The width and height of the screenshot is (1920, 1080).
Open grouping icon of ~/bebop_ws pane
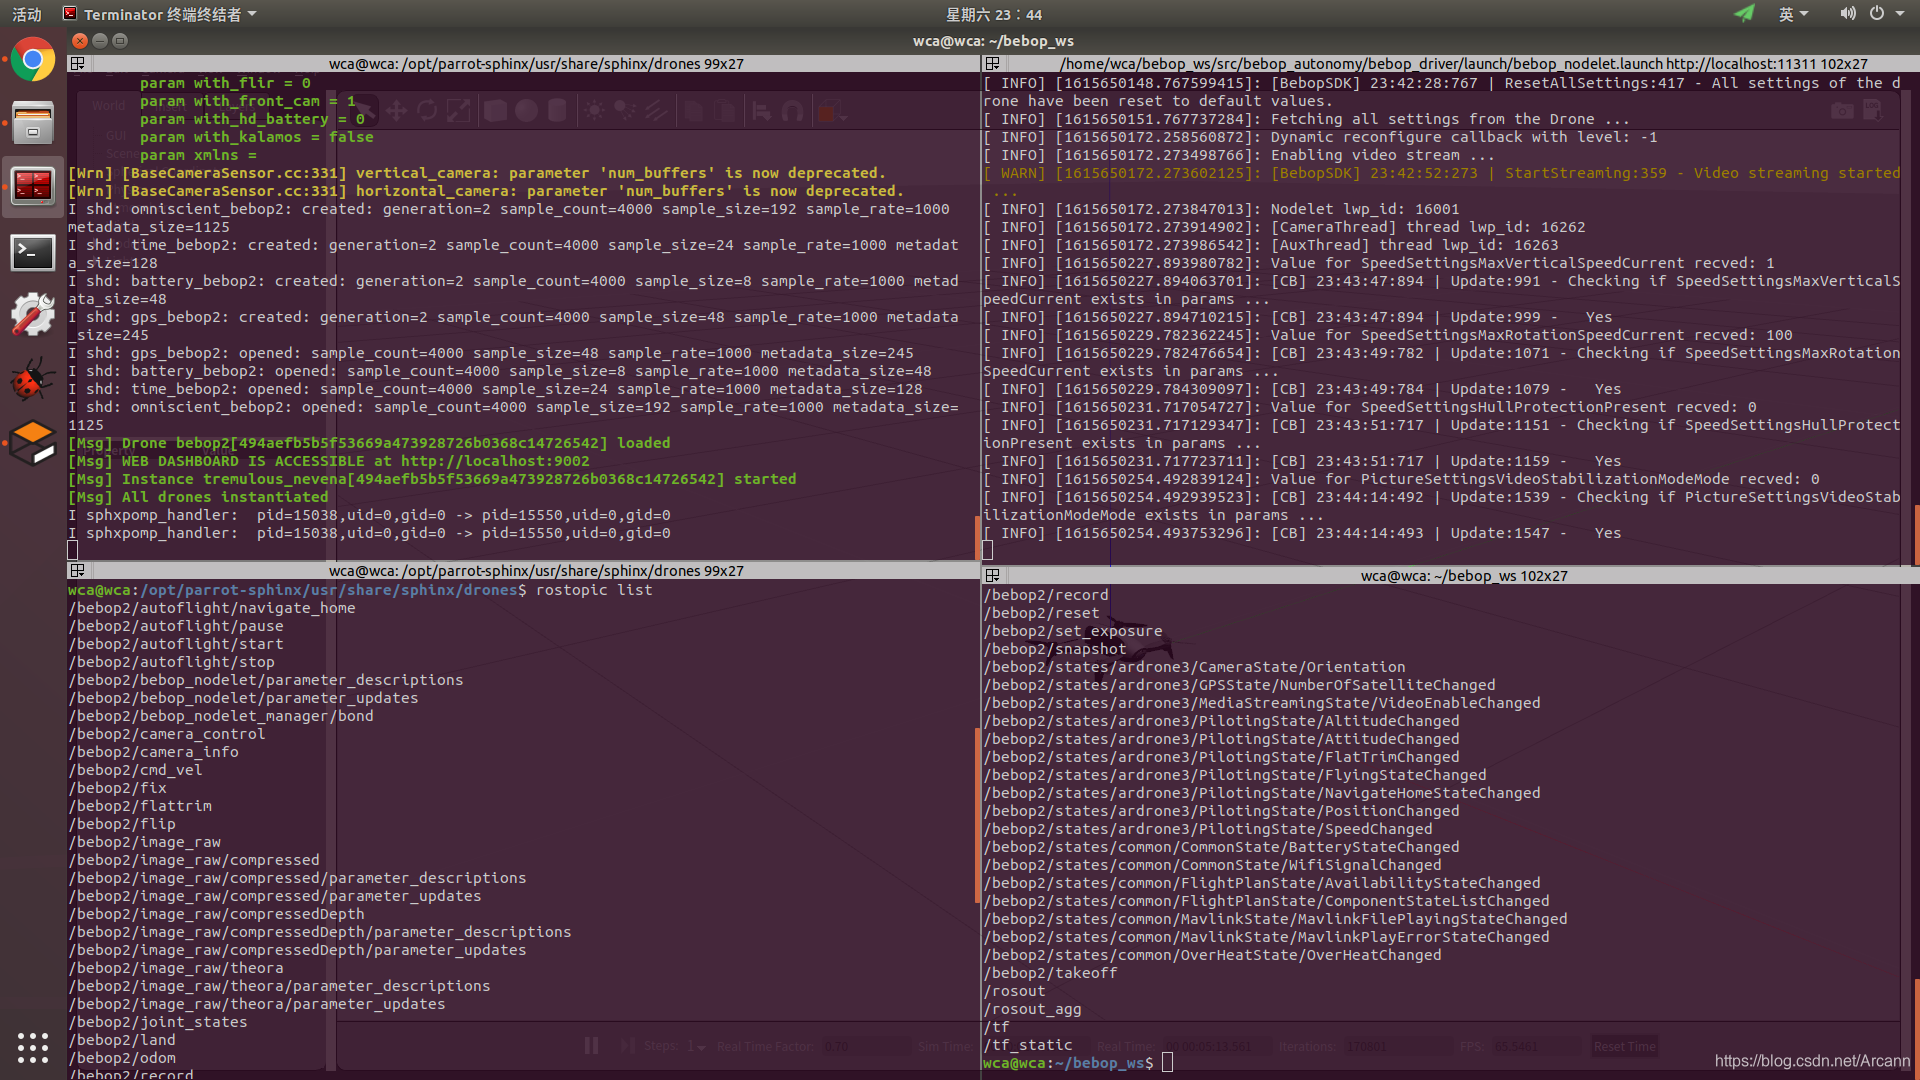[x=992, y=575]
